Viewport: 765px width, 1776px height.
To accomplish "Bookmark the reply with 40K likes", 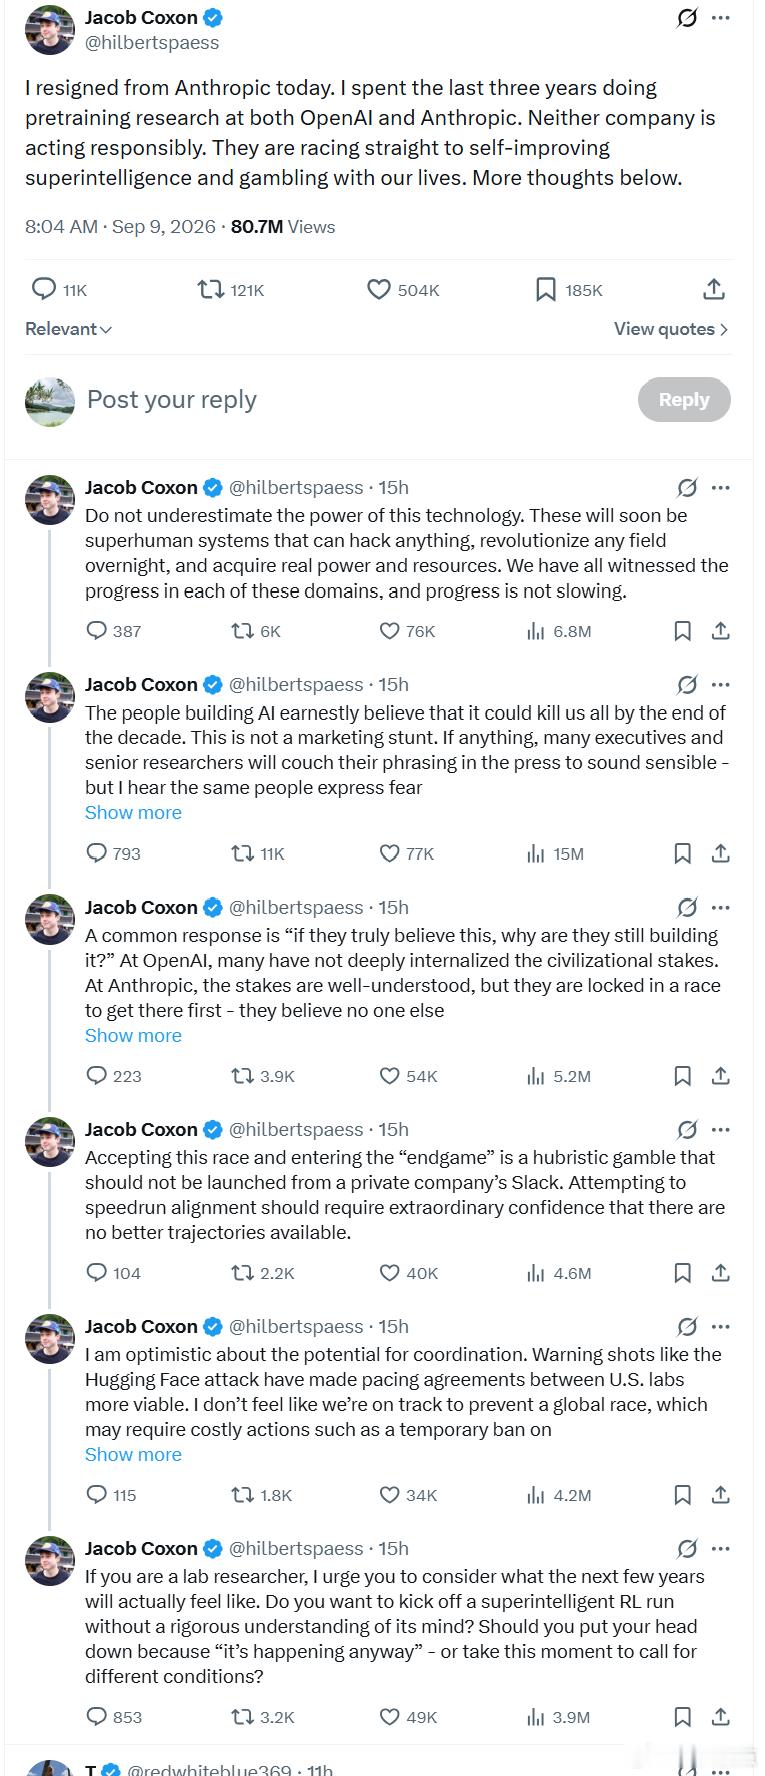I will pyautogui.click(x=683, y=1273).
